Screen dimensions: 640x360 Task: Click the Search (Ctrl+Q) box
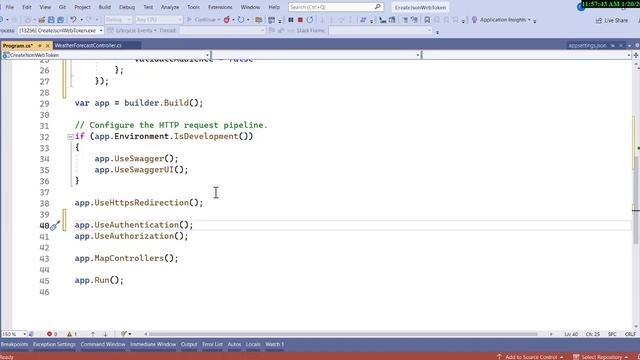[336, 7]
